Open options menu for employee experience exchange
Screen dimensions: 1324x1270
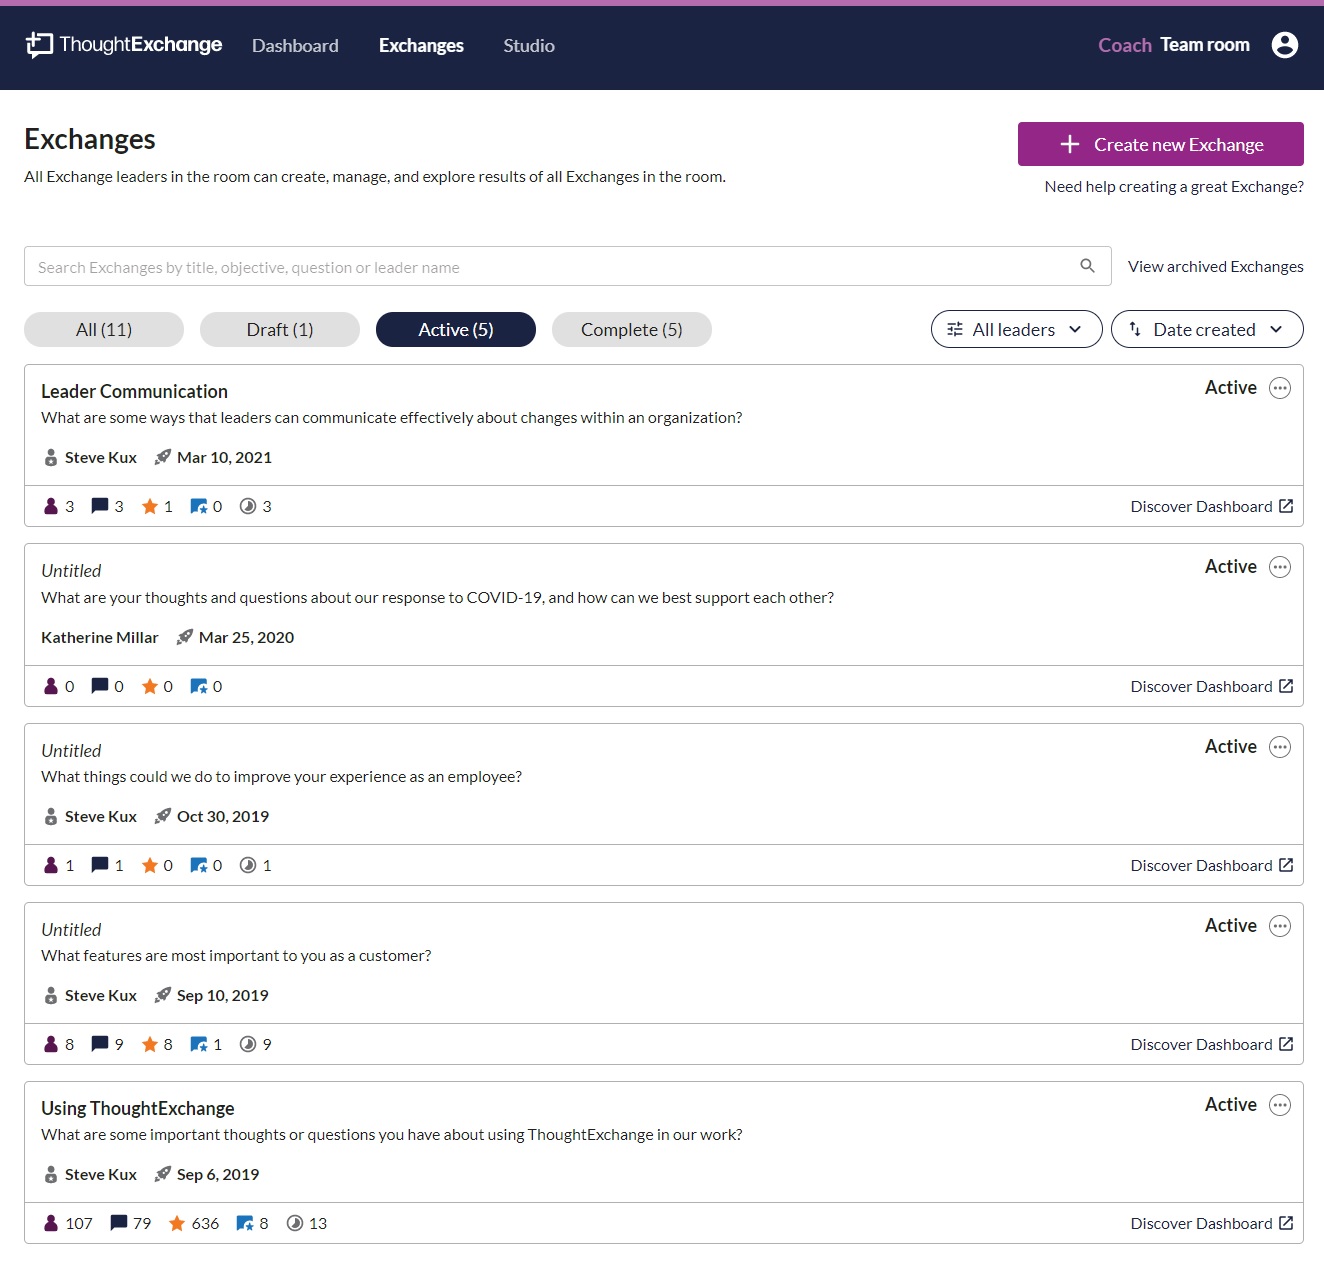tap(1280, 747)
